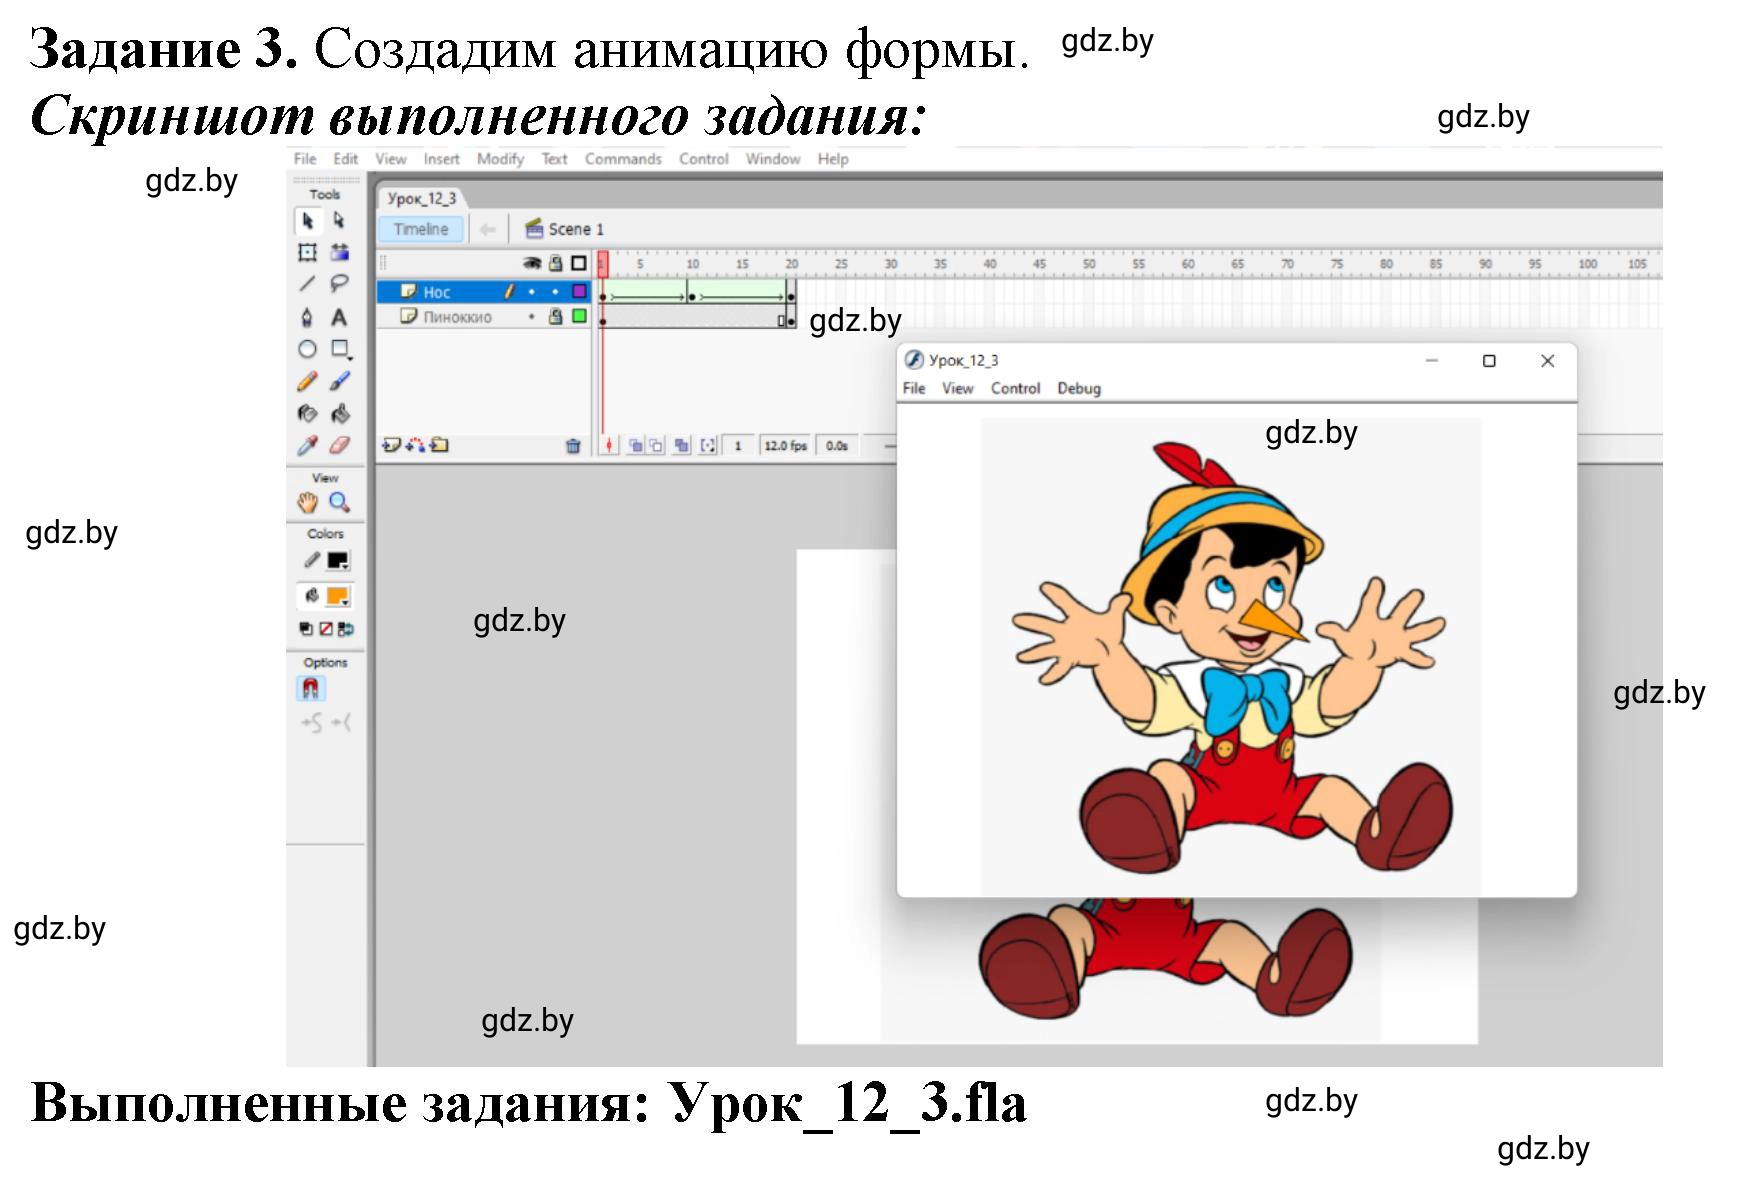The width and height of the screenshot is (1749, 1183).
Task: Toggle show all layers as outlines
Action: [x=579, y=264]
